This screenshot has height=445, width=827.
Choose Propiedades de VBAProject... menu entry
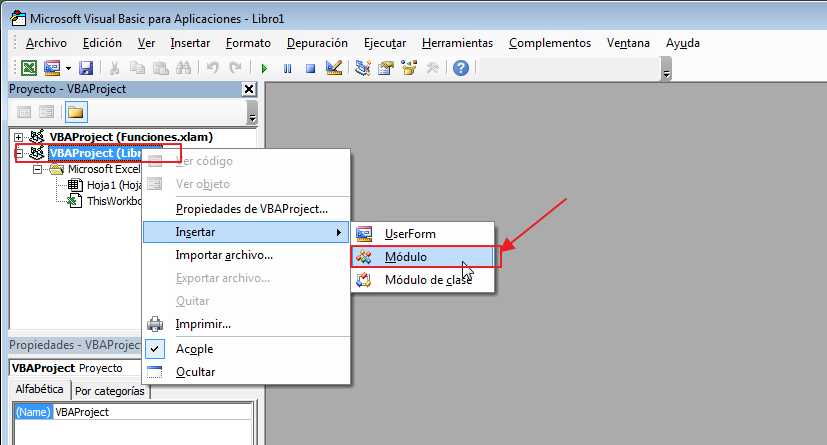pos(251,209)
